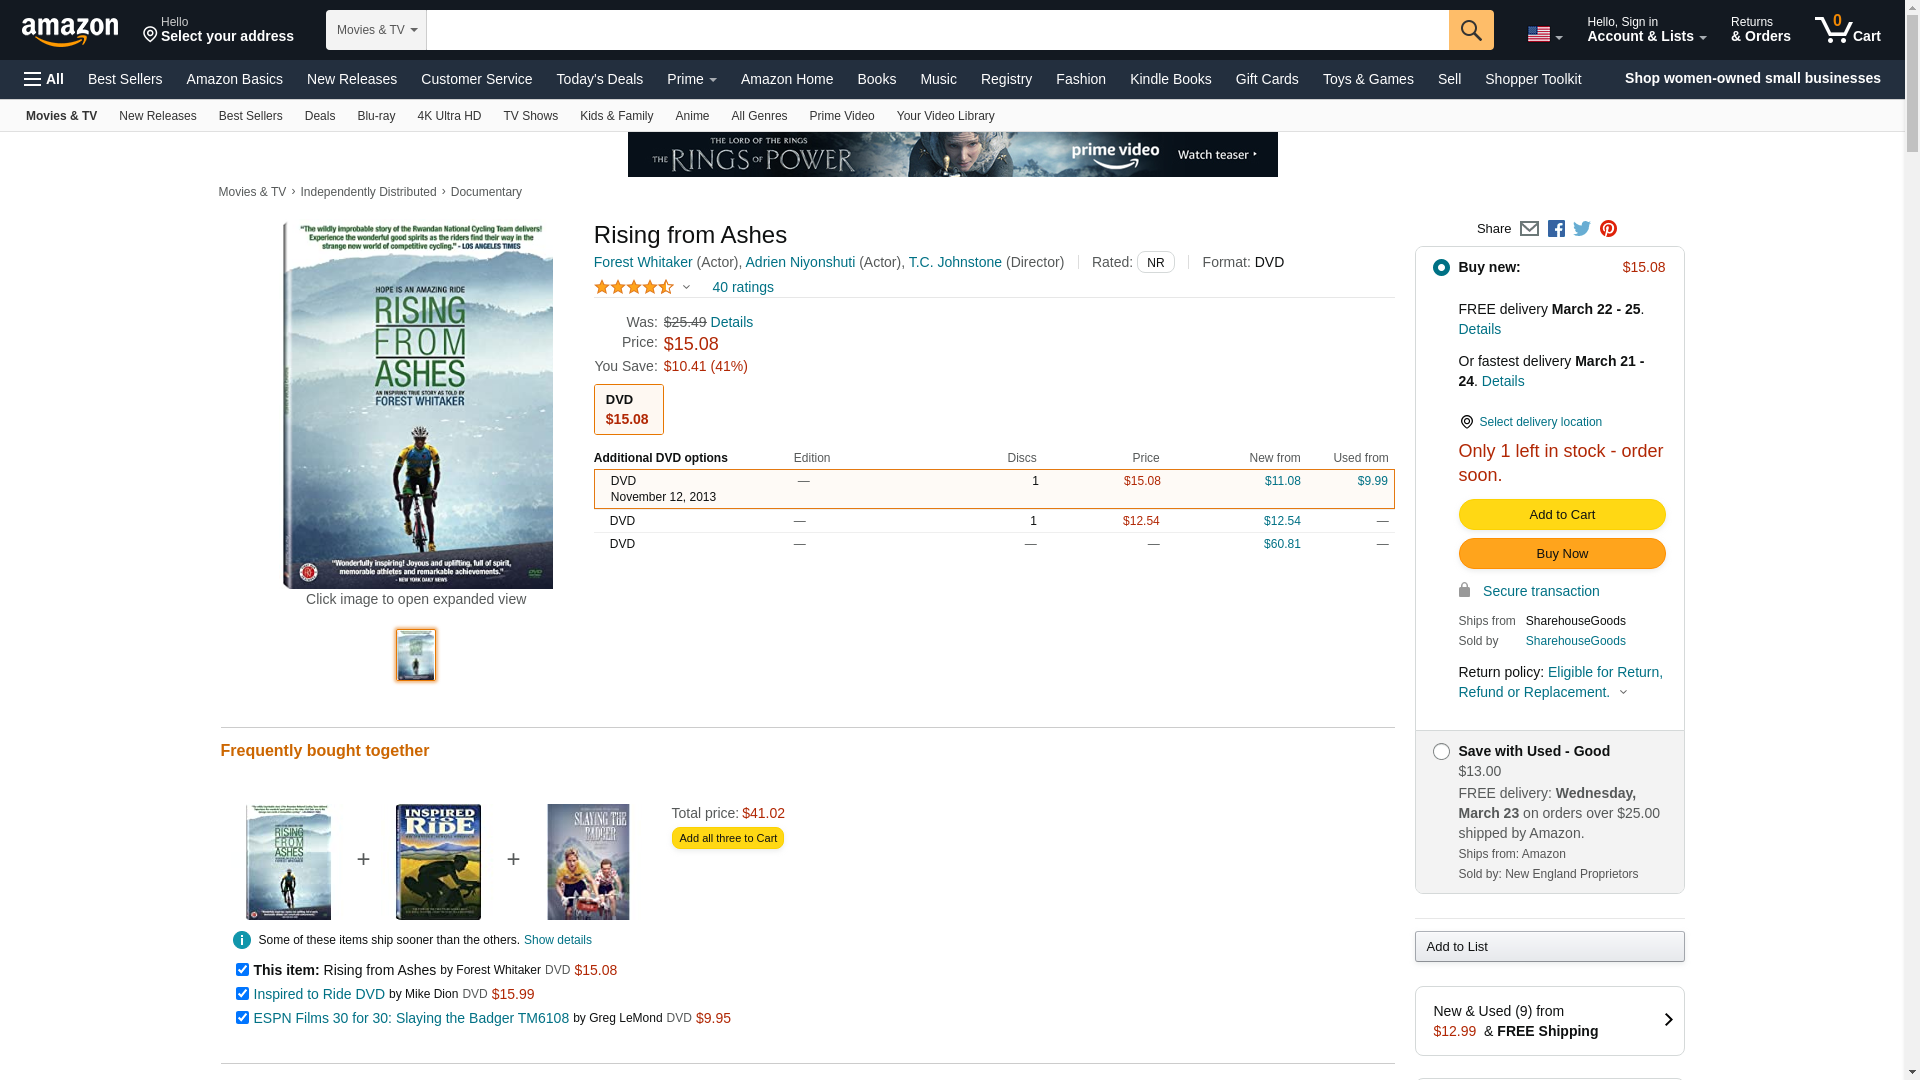Open the Add to List dropdown
This screenshot has width=1920, height=1080.
tap(1548, 947)
